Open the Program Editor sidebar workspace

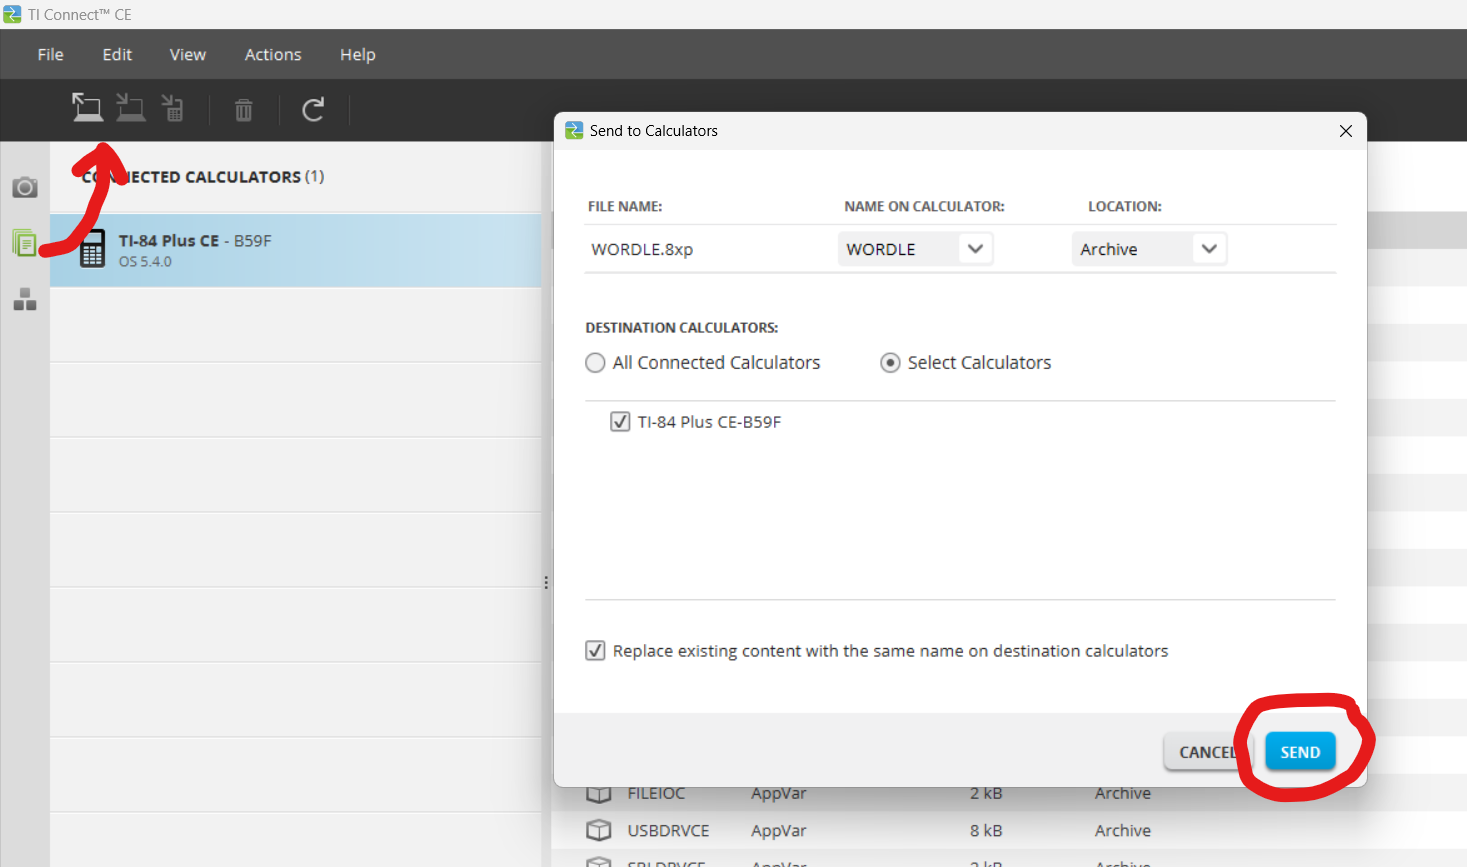tap(25, 299)
